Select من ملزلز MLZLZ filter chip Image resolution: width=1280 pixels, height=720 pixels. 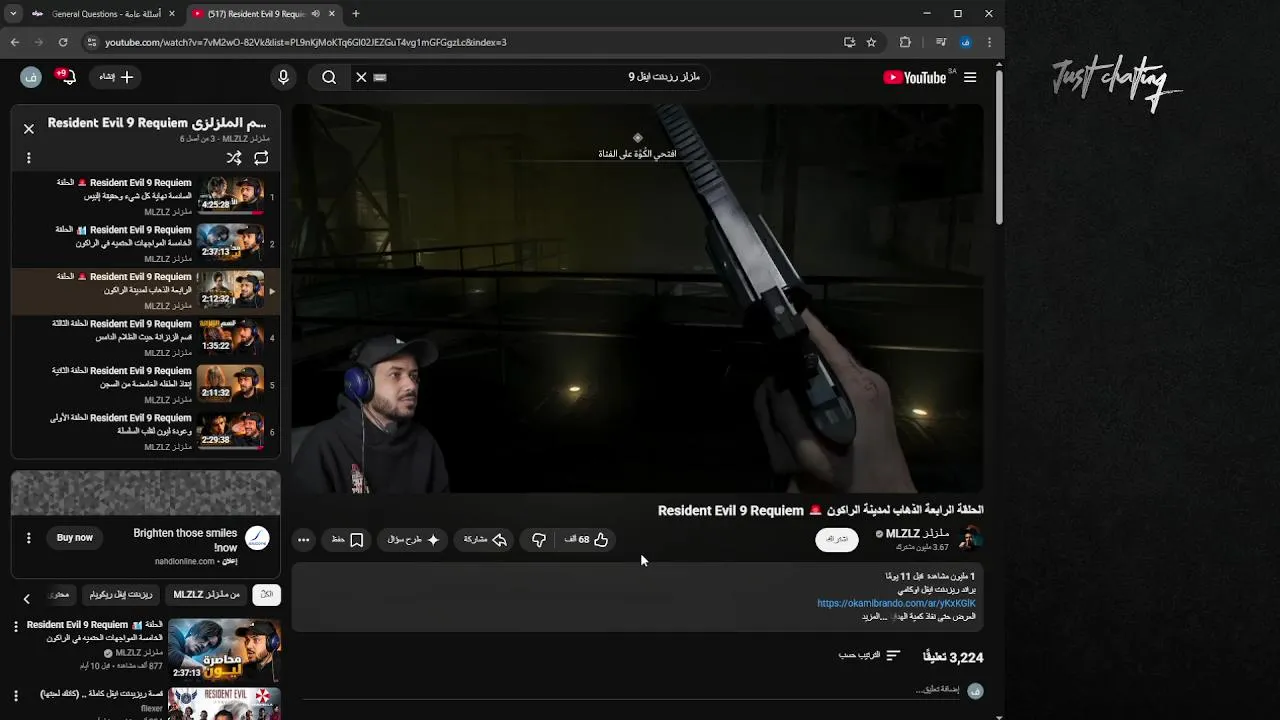[x=207, y=595]
